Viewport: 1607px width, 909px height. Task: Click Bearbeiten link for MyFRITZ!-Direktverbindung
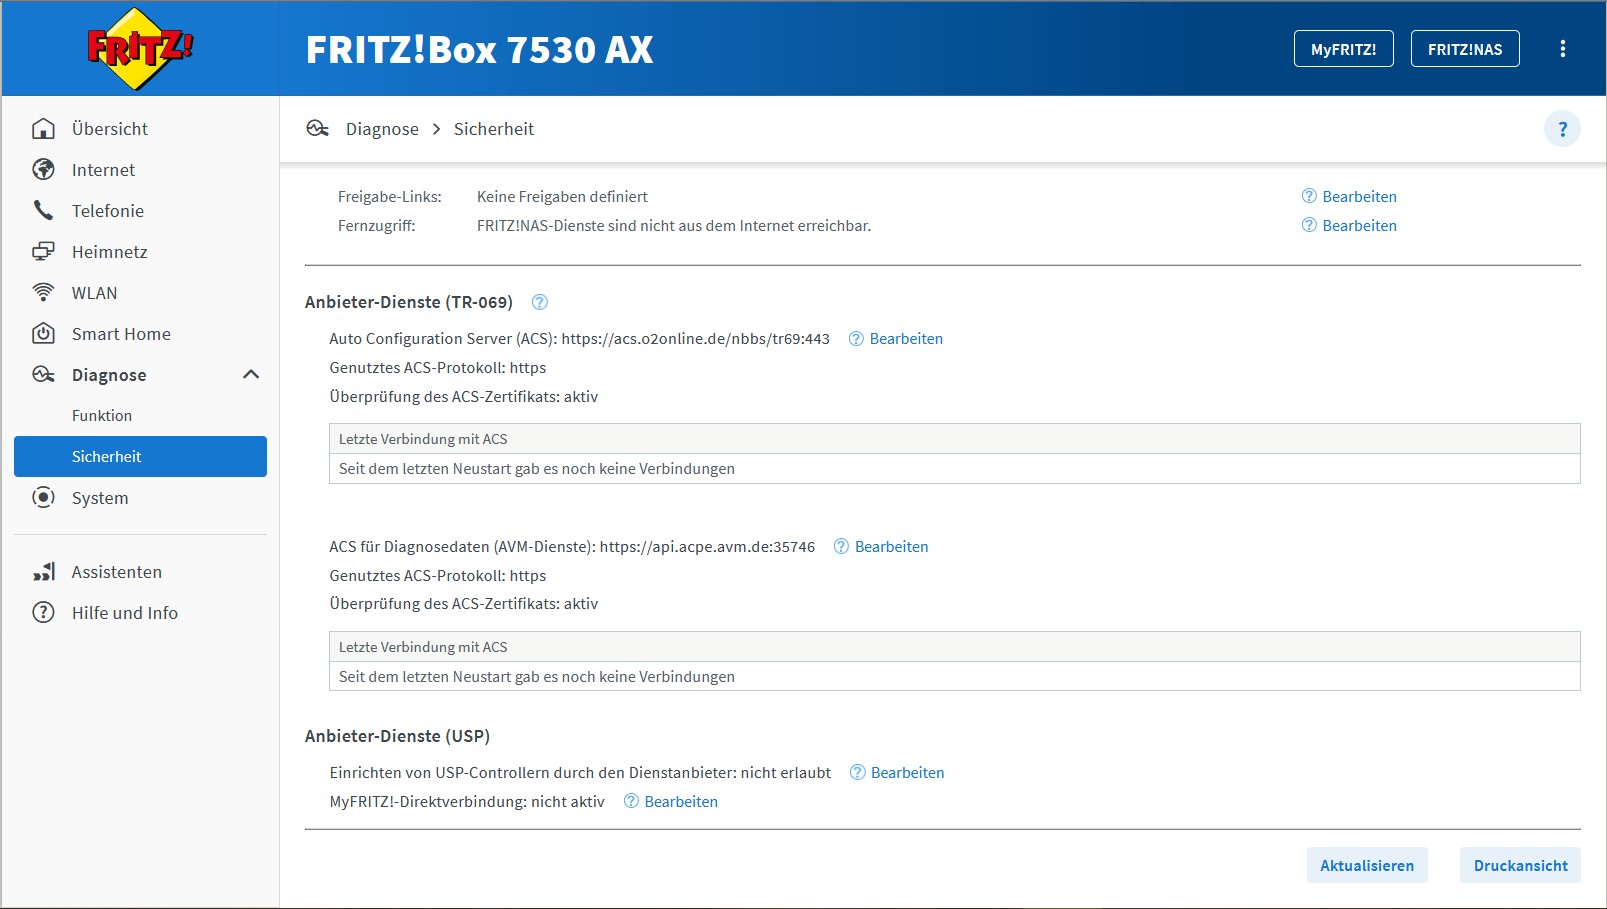pyautogui.click(x=681, y=802)
